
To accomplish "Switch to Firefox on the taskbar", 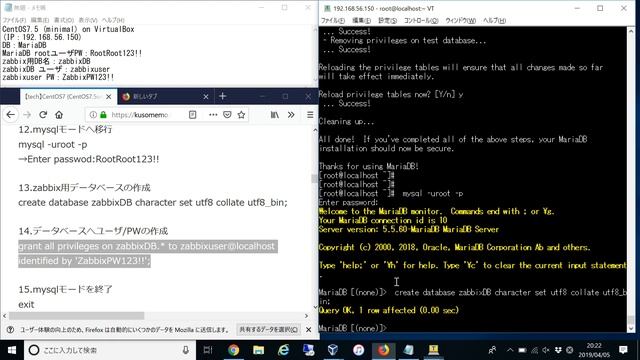I will (383, 350).
